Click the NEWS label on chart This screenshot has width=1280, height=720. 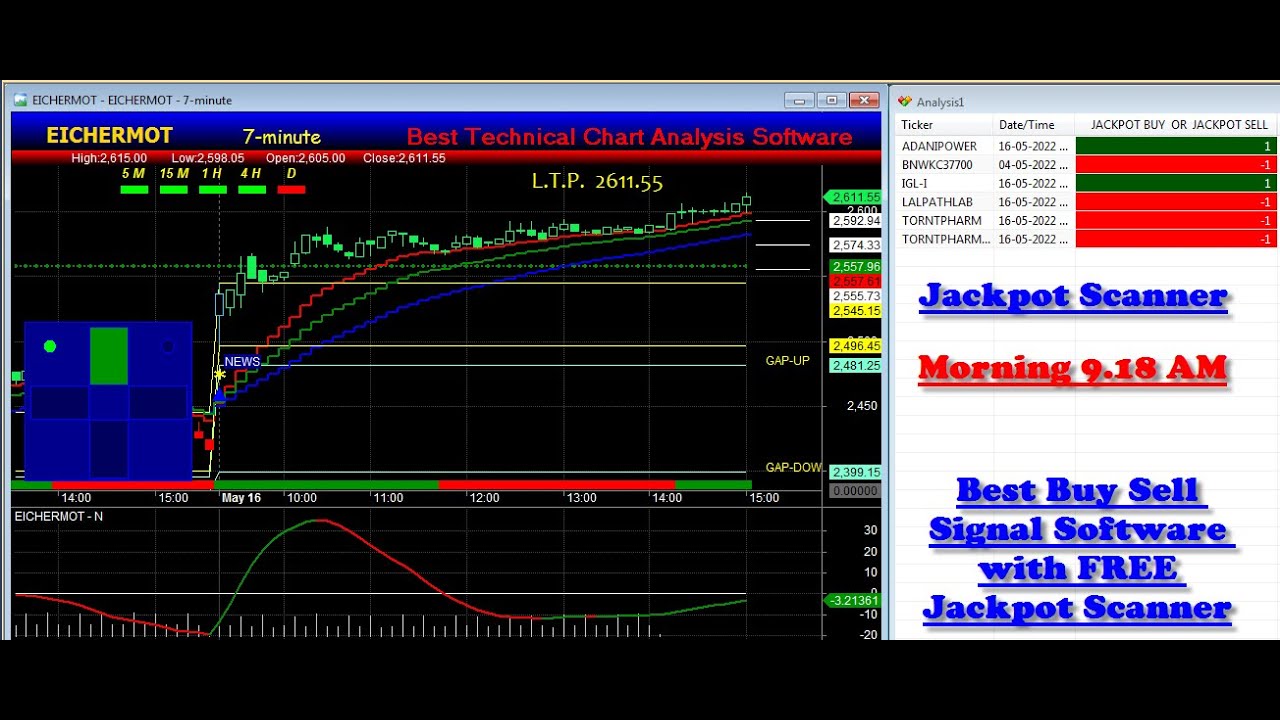coord(242,362)
